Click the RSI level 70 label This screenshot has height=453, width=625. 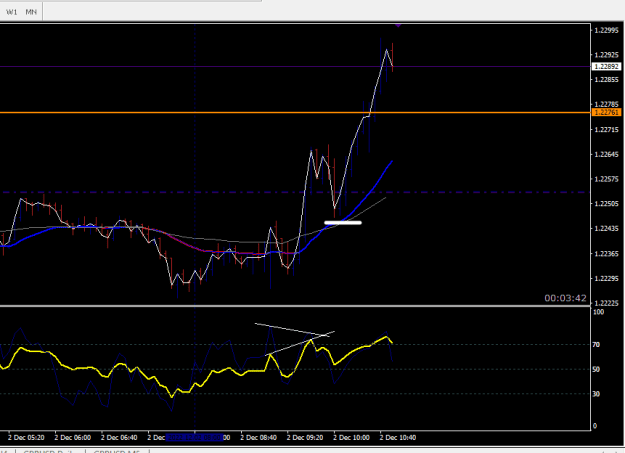pyautogui.click(x=596, y=345)
